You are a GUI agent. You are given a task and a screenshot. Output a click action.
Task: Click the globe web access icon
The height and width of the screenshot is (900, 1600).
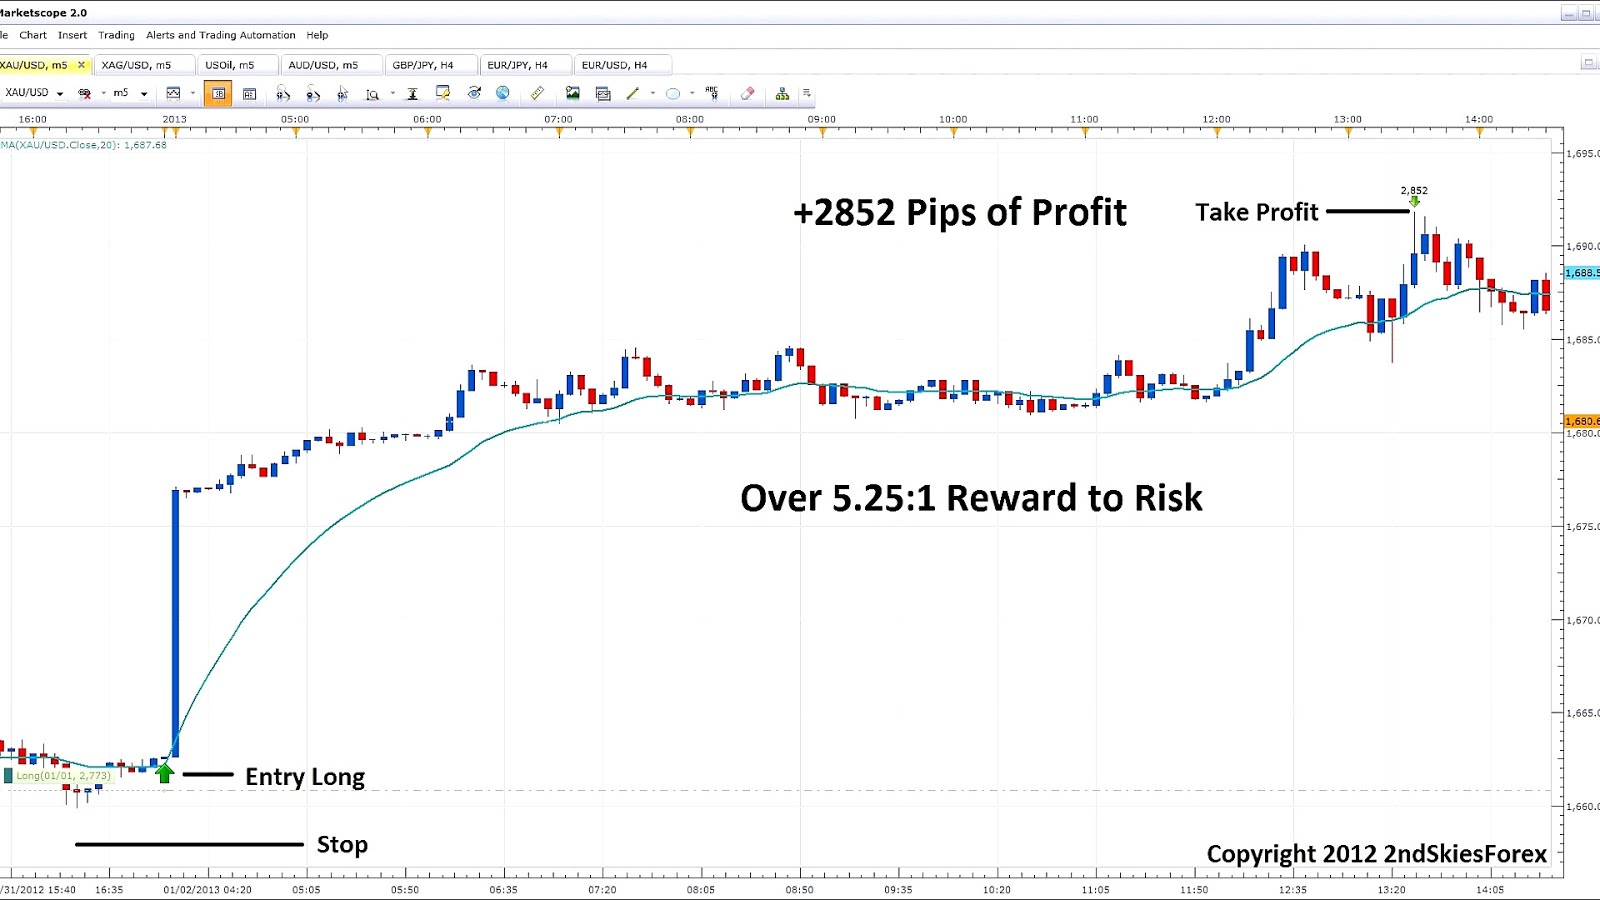pyautogui.click(x=503, y=93)
